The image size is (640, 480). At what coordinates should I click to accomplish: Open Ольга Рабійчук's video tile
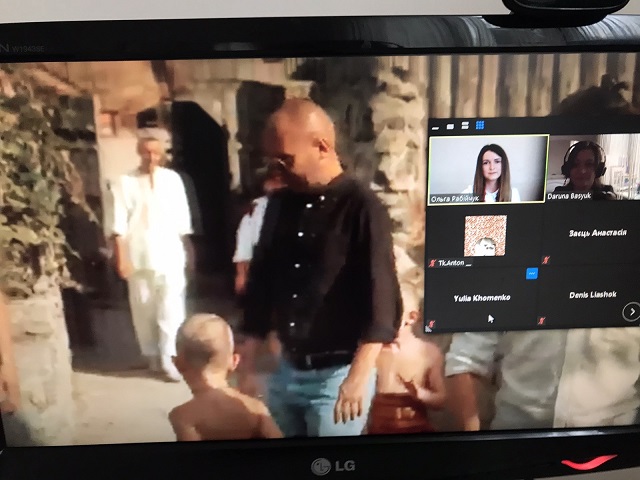[x=489, y=169]
